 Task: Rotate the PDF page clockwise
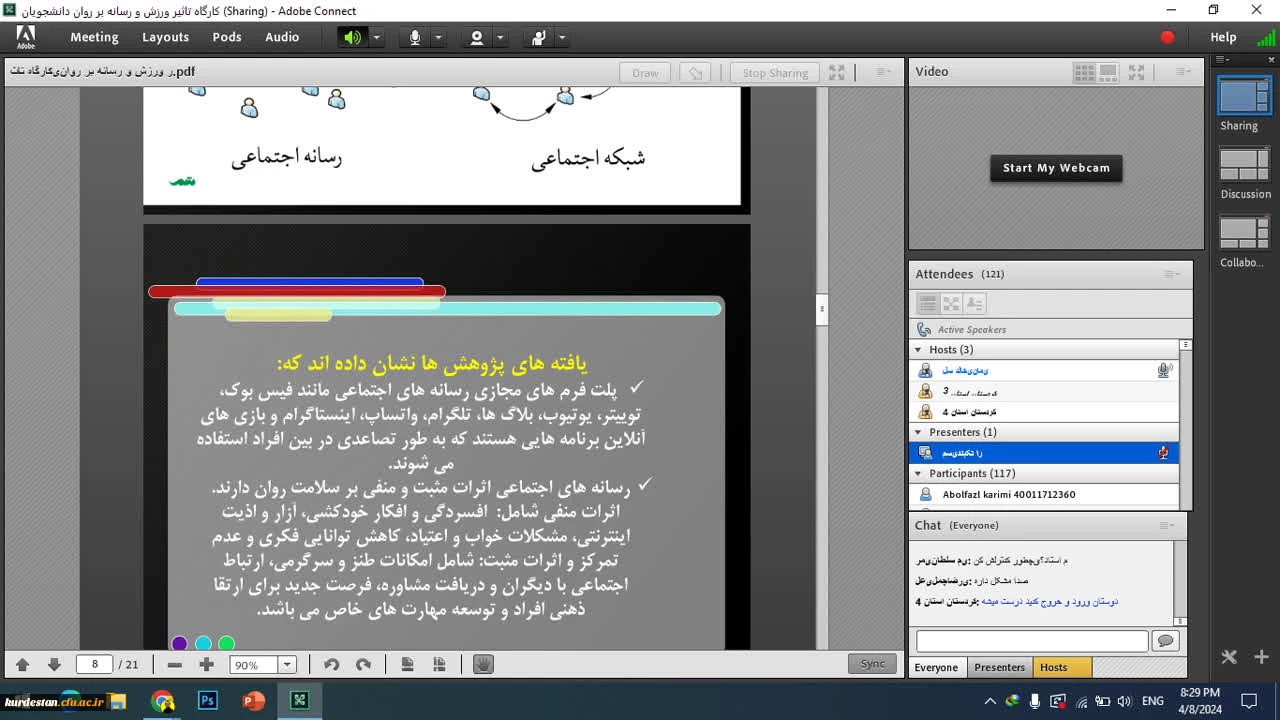363,665
